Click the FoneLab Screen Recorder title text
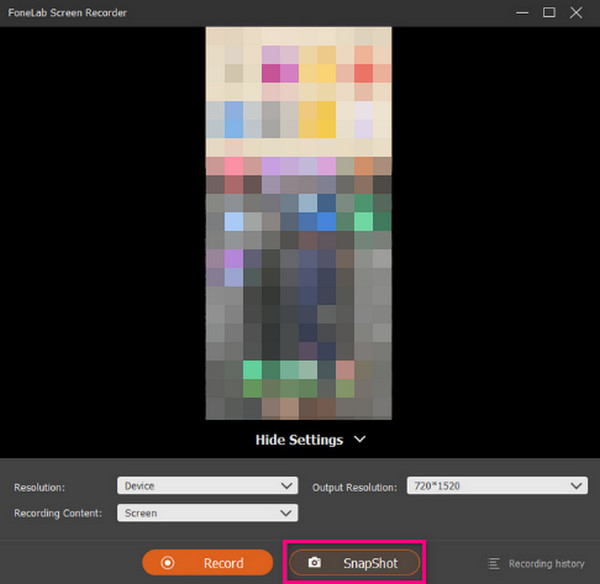600x584 pixels. (67, 13)
